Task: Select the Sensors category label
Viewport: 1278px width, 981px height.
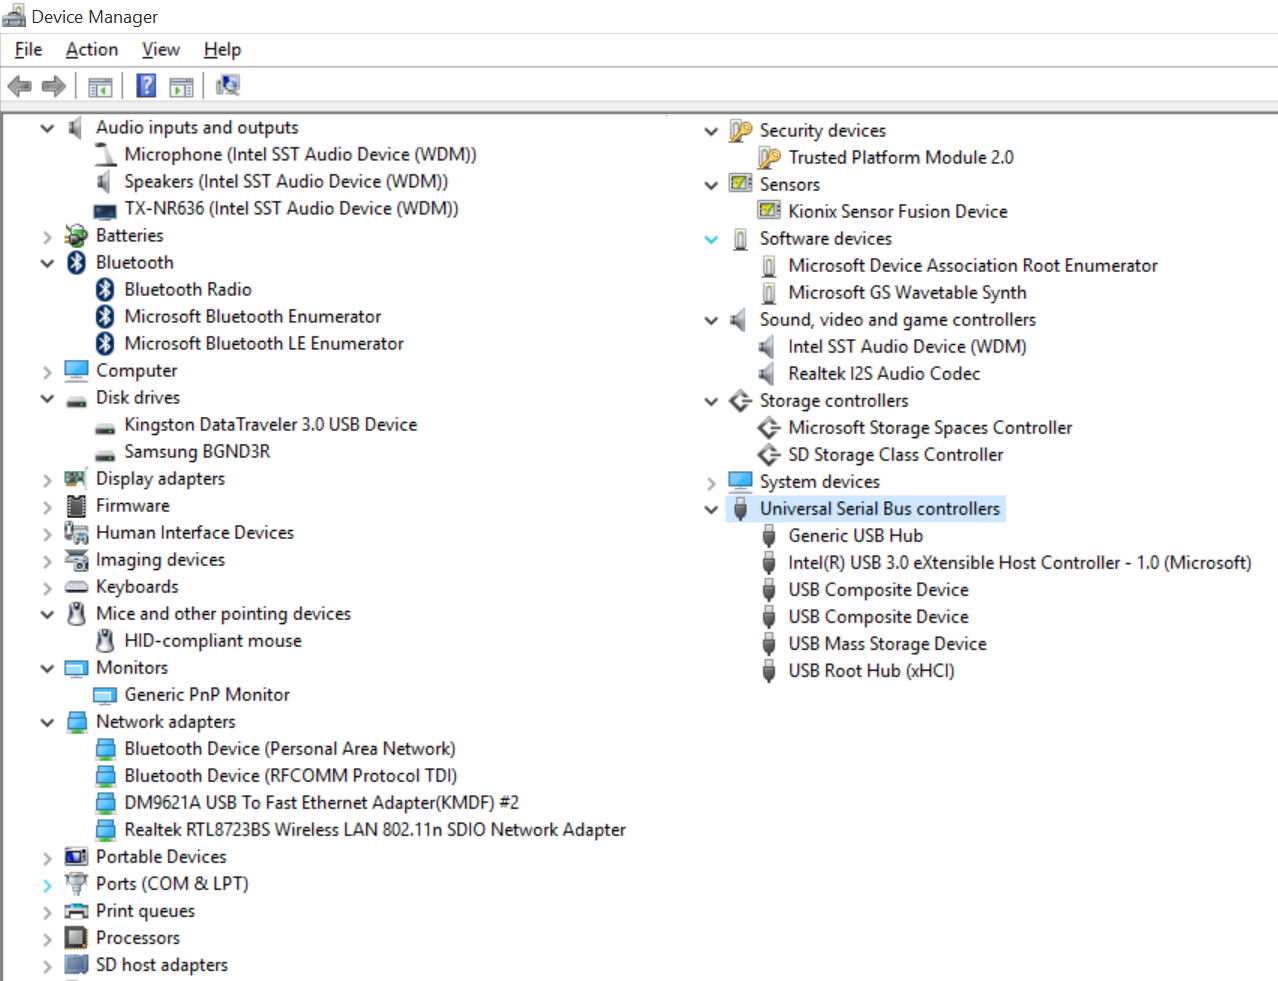Action: [789, 184]
